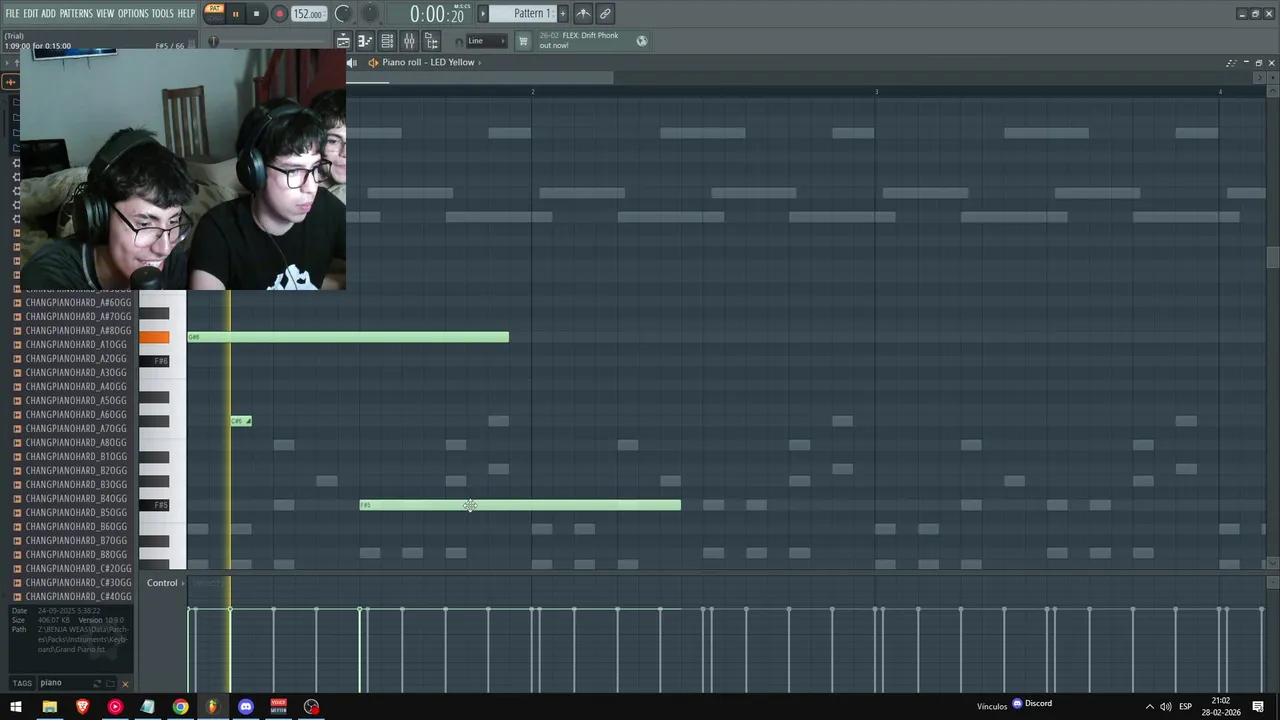1280x720 pixels.
Task: Open the ADD menu
Action: click(48, 14)
